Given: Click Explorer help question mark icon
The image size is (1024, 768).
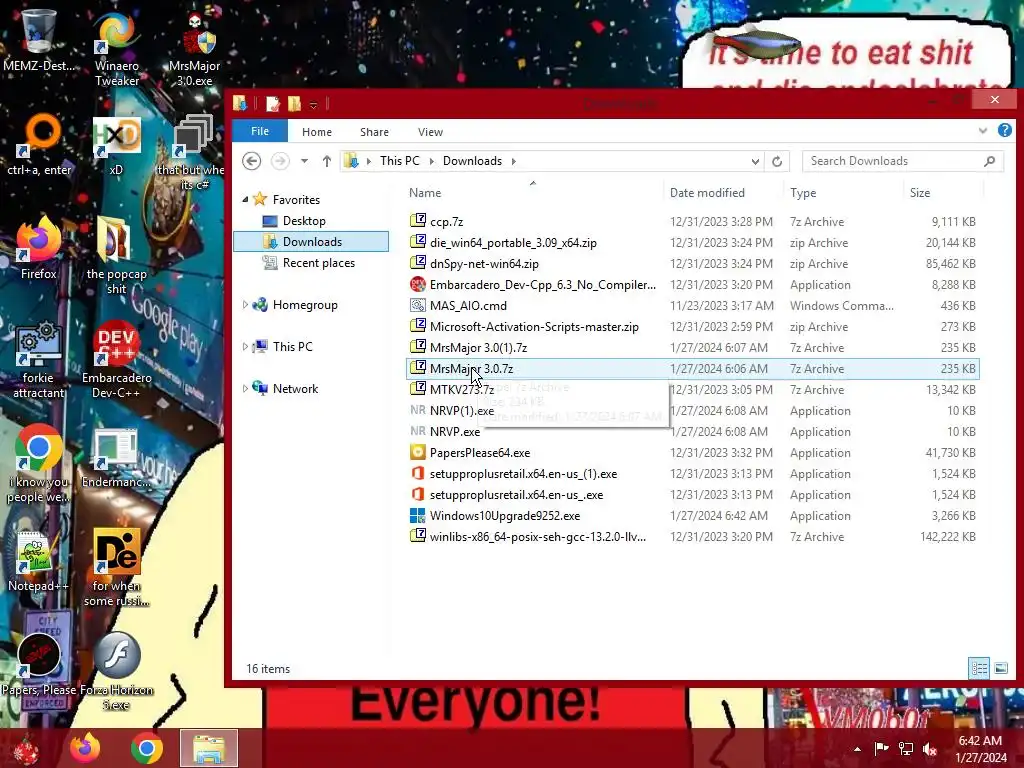Looking at the screenshot, I should point(1004,131).
